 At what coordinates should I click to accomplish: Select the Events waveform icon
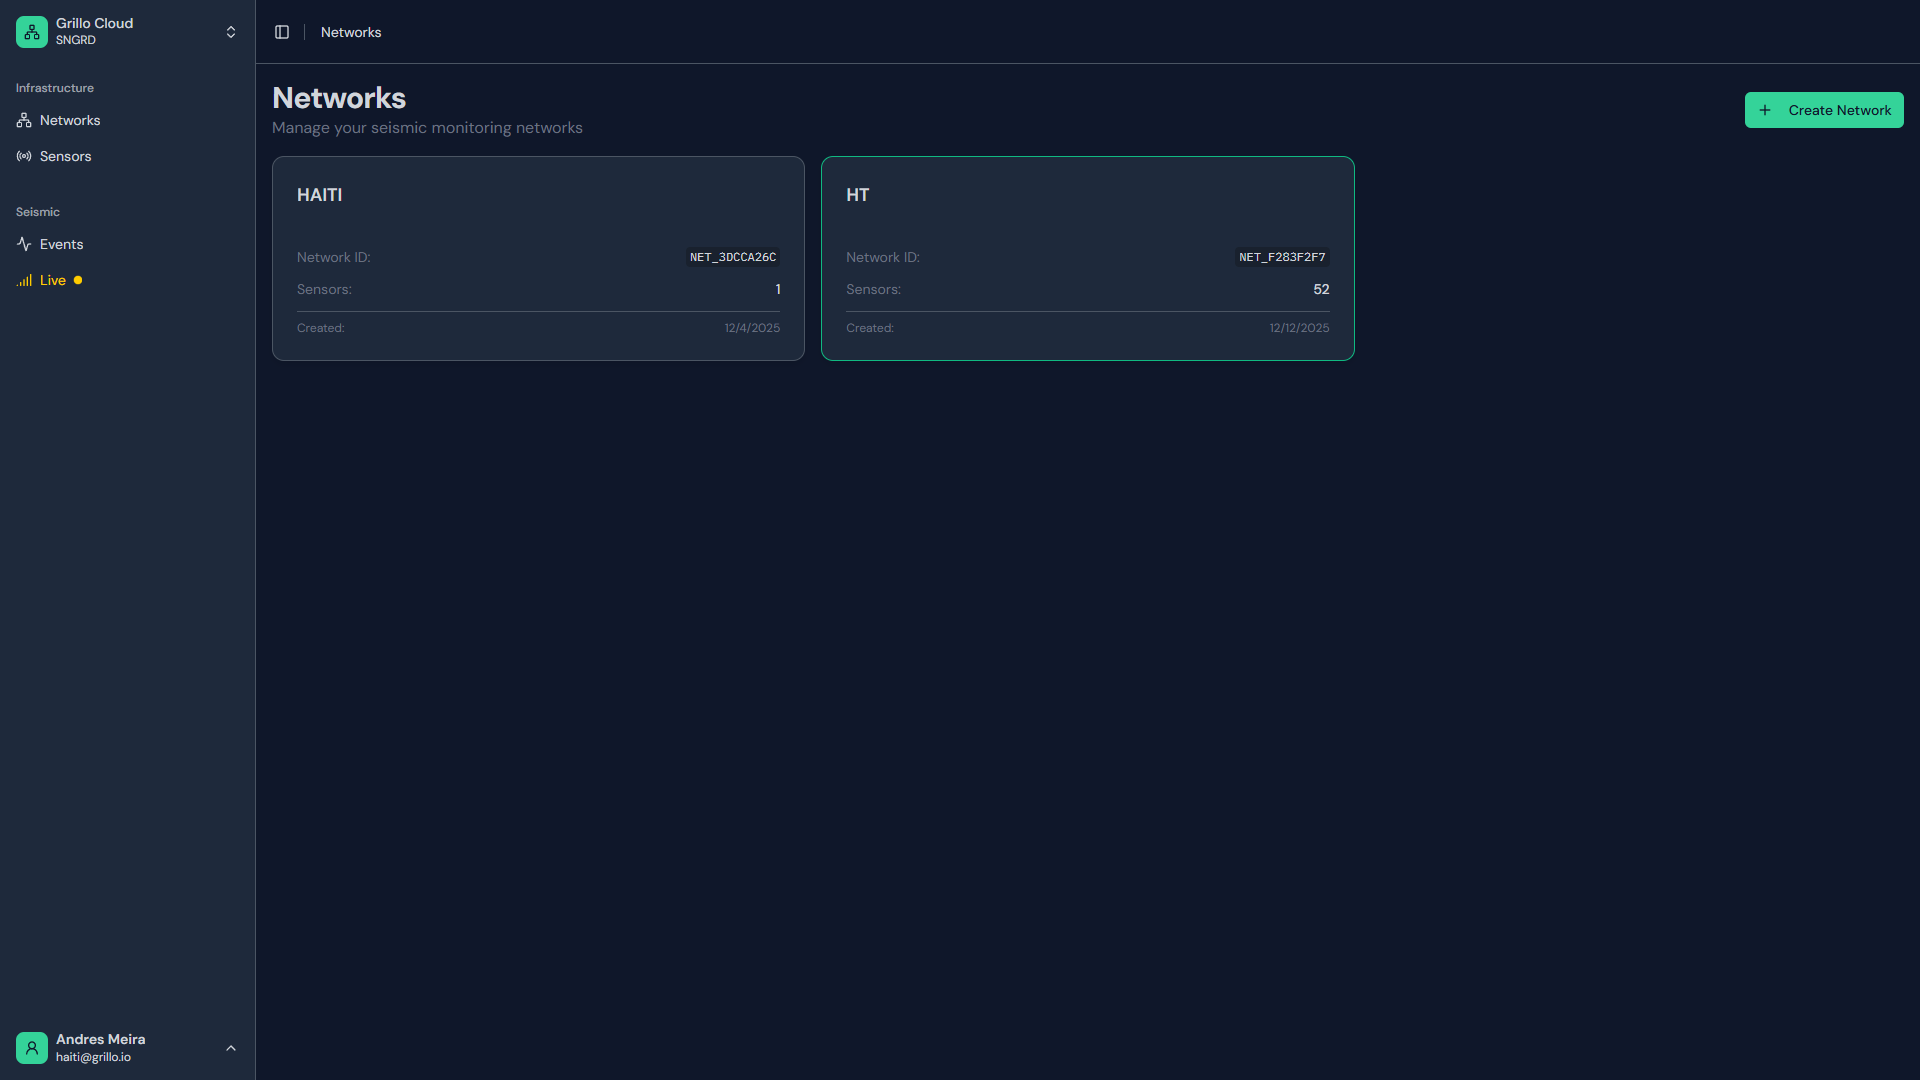click(x=24, y=244)
